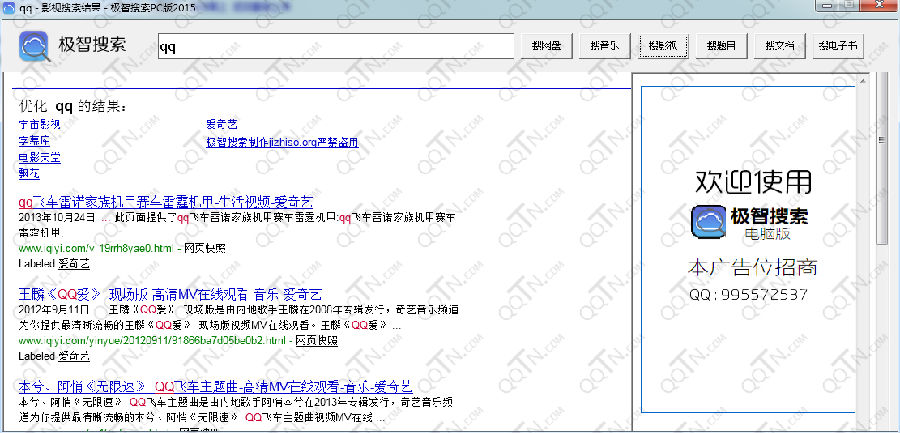This screenshot has width=900, height=433.
Task: Open the 电影天堂 link
Action: (x=39, y=157)
